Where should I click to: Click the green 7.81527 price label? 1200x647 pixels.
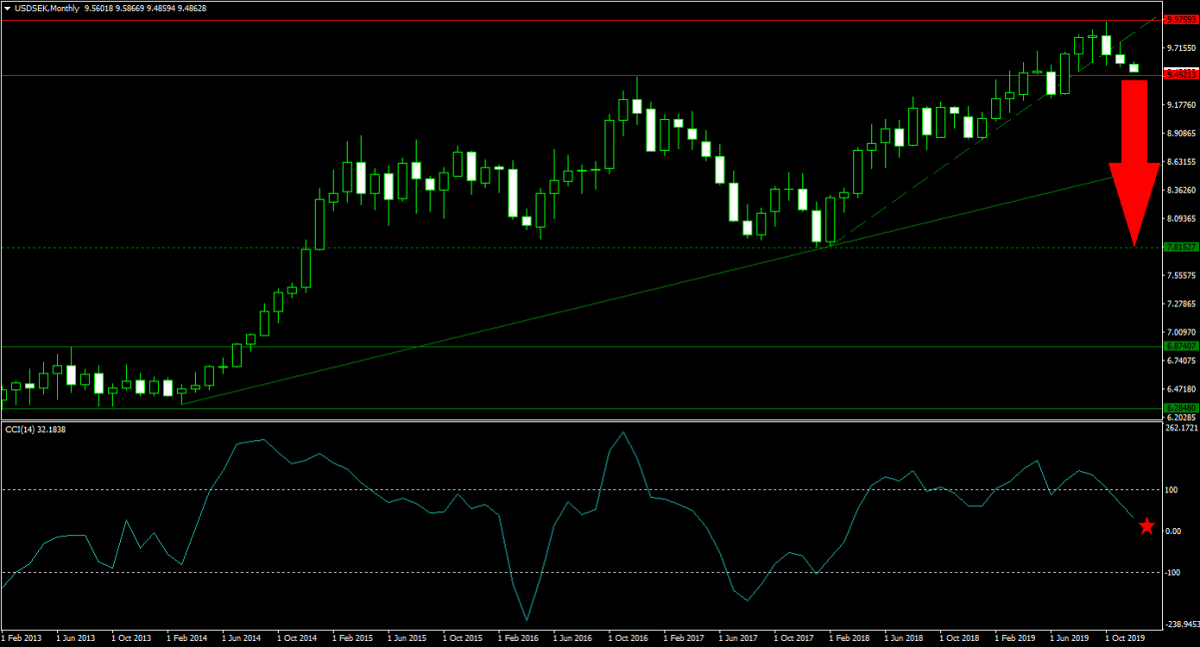(1180, 247)
